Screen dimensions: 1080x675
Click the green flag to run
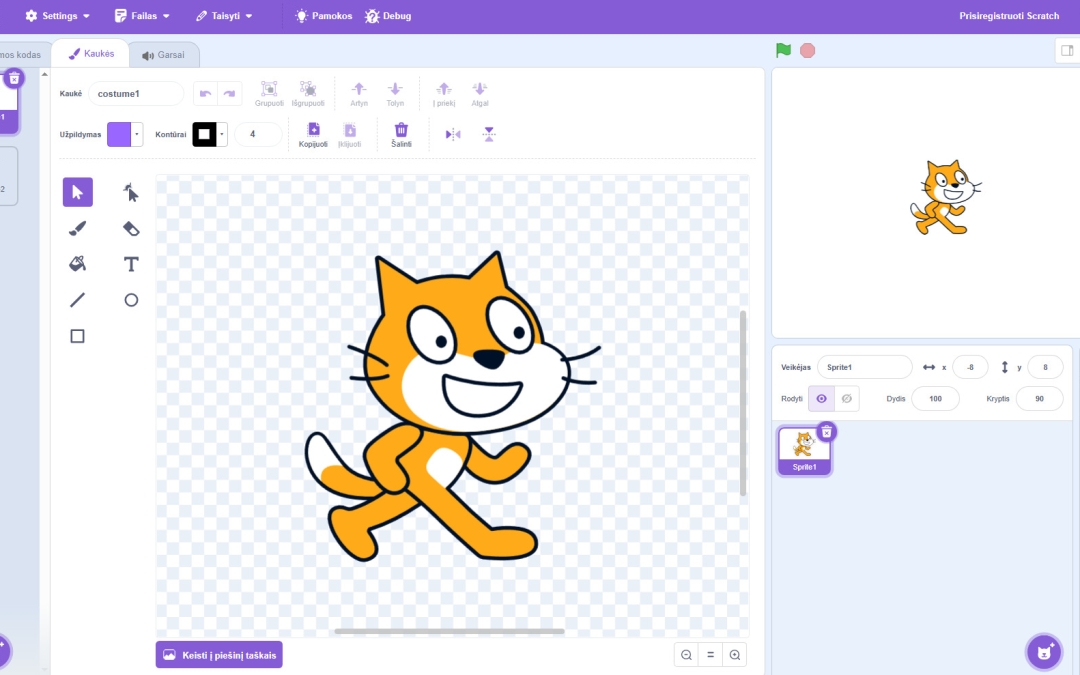tap(783, 50)
